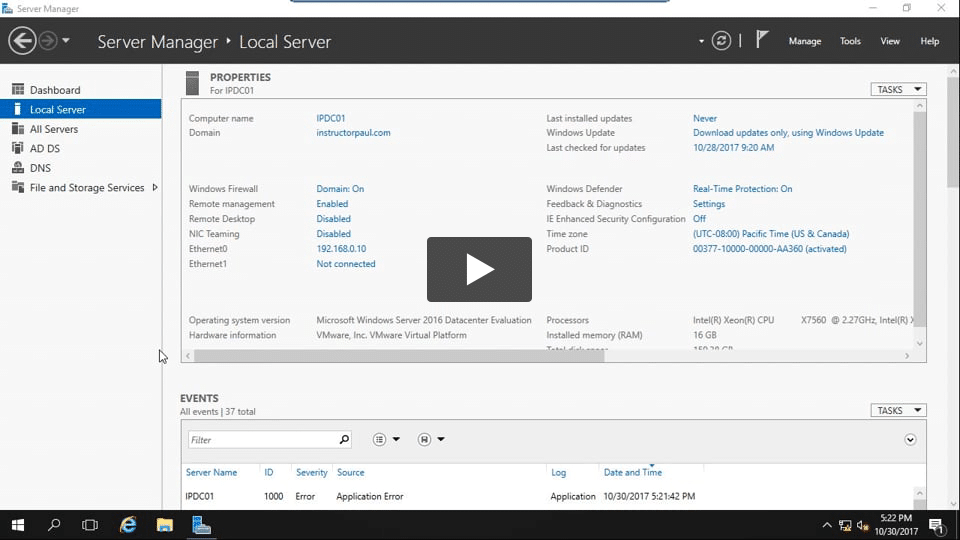960x540 pixels.
Task: Open the Events TASKS dropdown
Action: (898, 411)
